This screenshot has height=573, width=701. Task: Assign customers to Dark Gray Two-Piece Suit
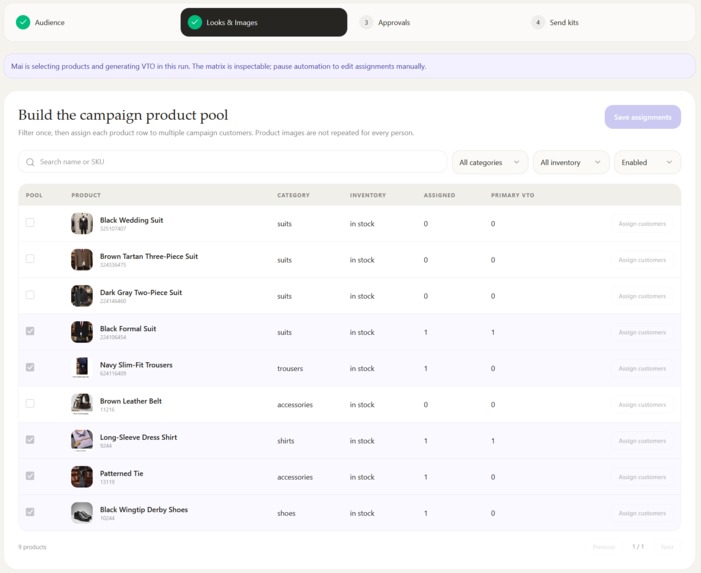click(642, 296)
